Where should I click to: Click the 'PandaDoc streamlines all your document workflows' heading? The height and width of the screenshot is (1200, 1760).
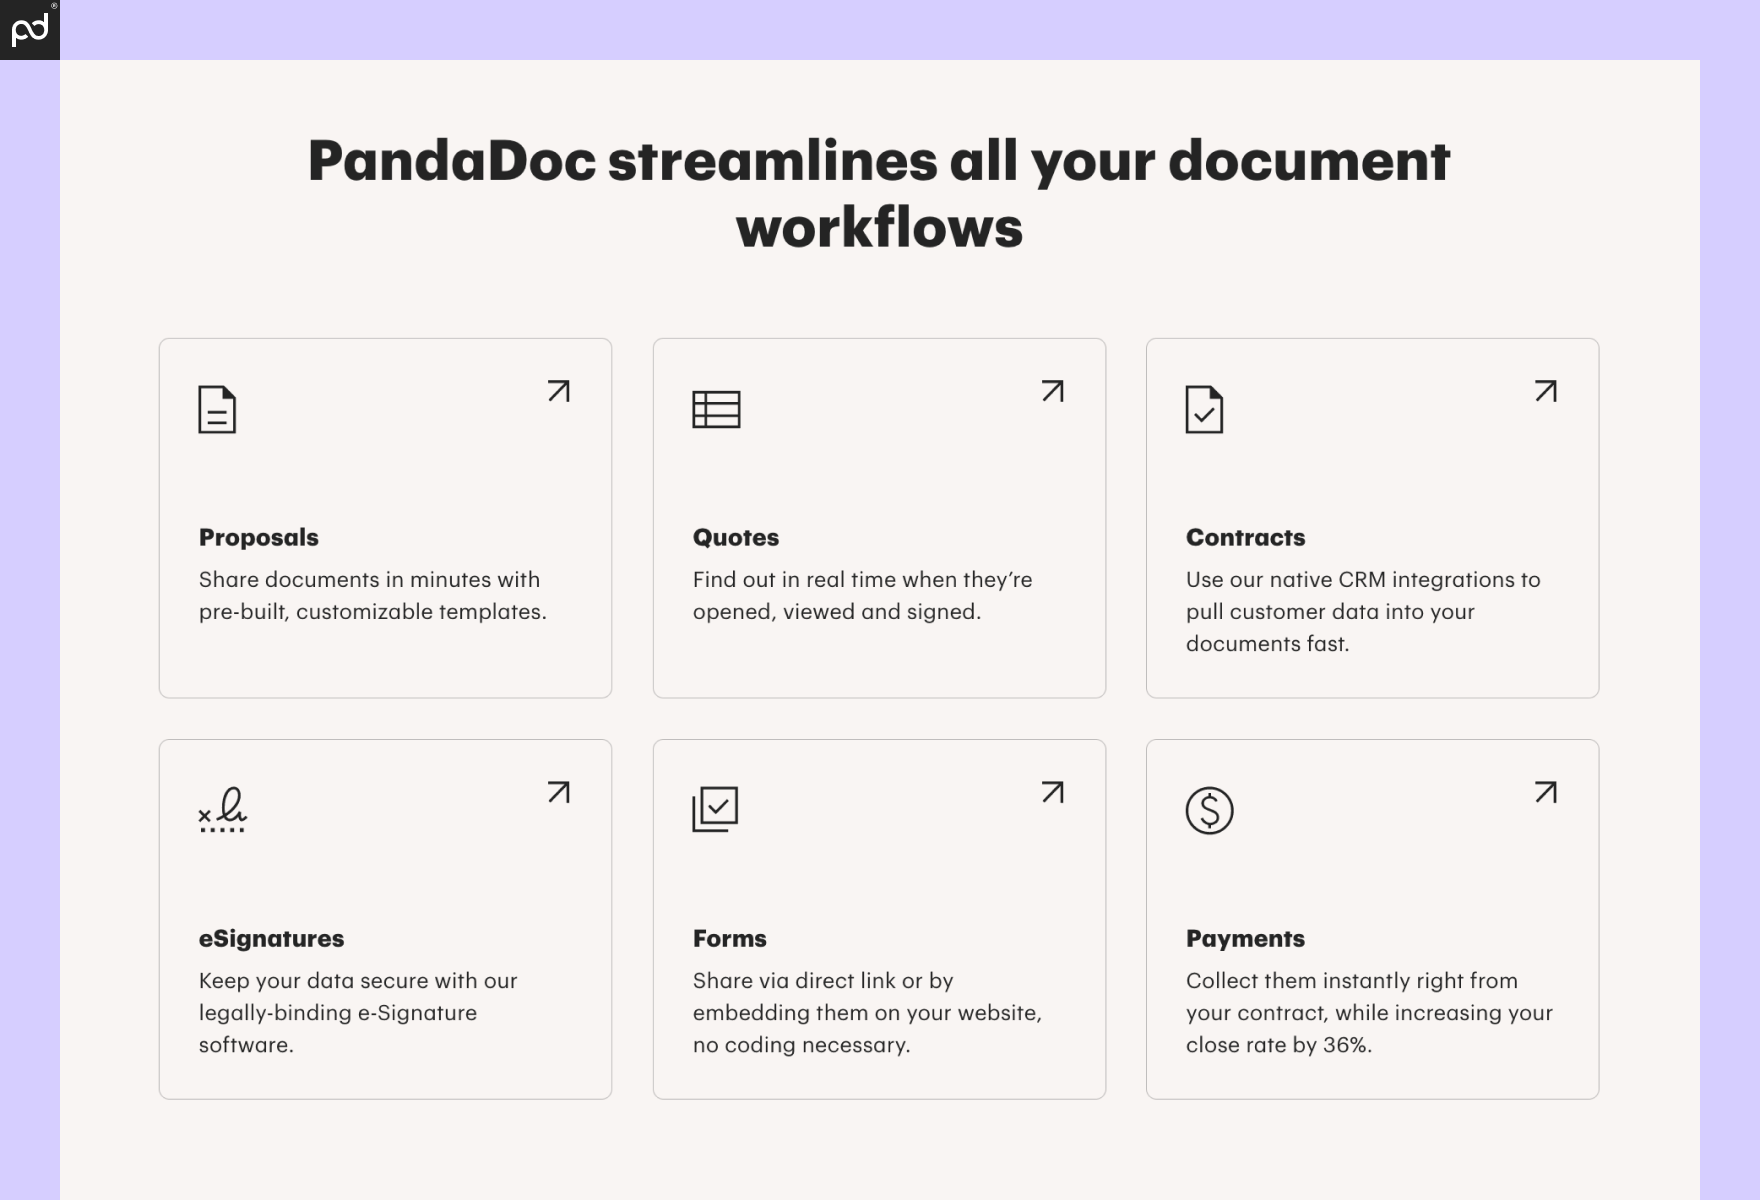(x=879, y=193)
